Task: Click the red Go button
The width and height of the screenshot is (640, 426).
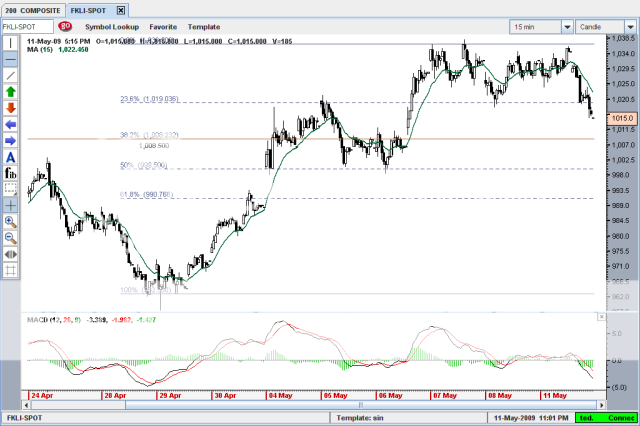Action: 65,26
